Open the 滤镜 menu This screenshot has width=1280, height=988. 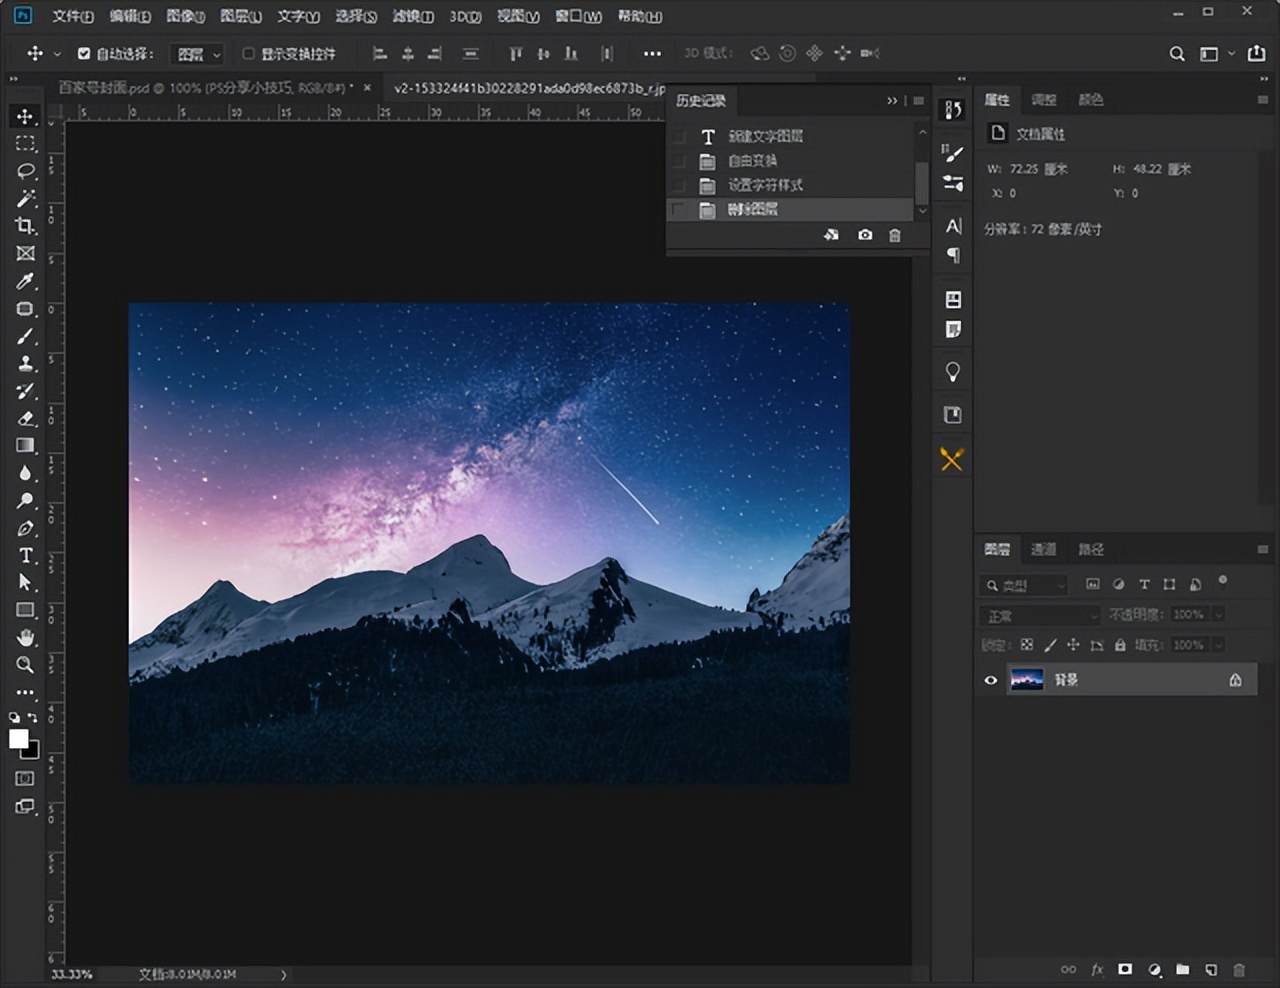412,16
